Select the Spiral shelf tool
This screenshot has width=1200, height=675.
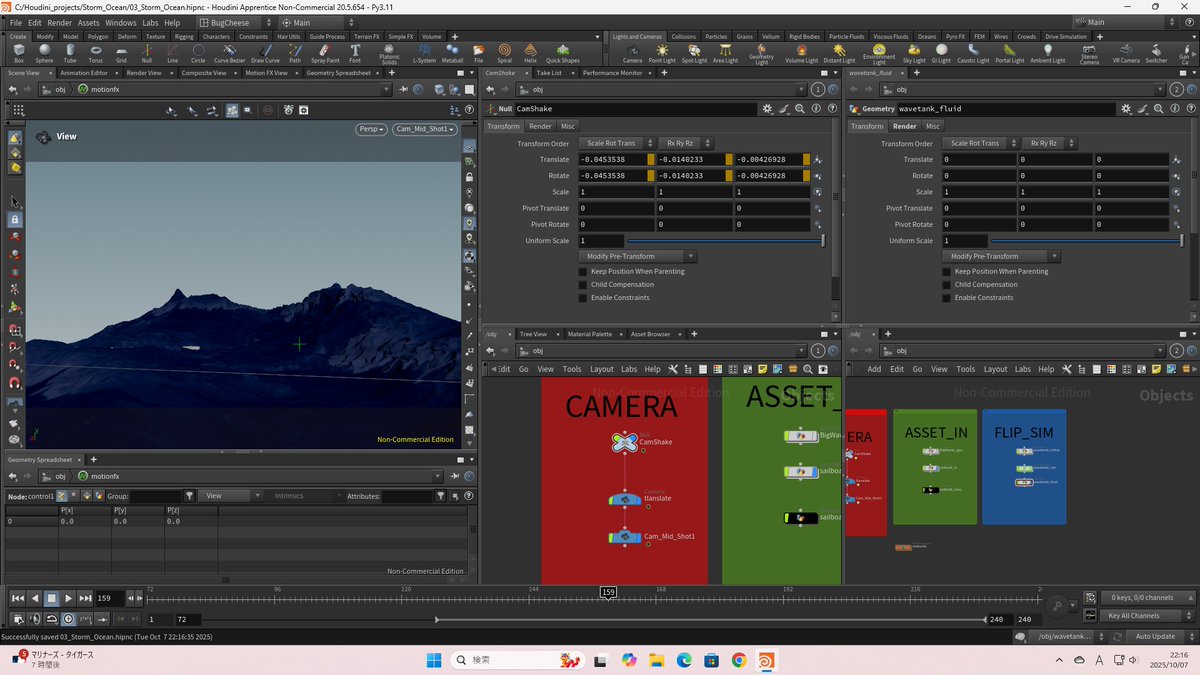click(x=504, y=52)
